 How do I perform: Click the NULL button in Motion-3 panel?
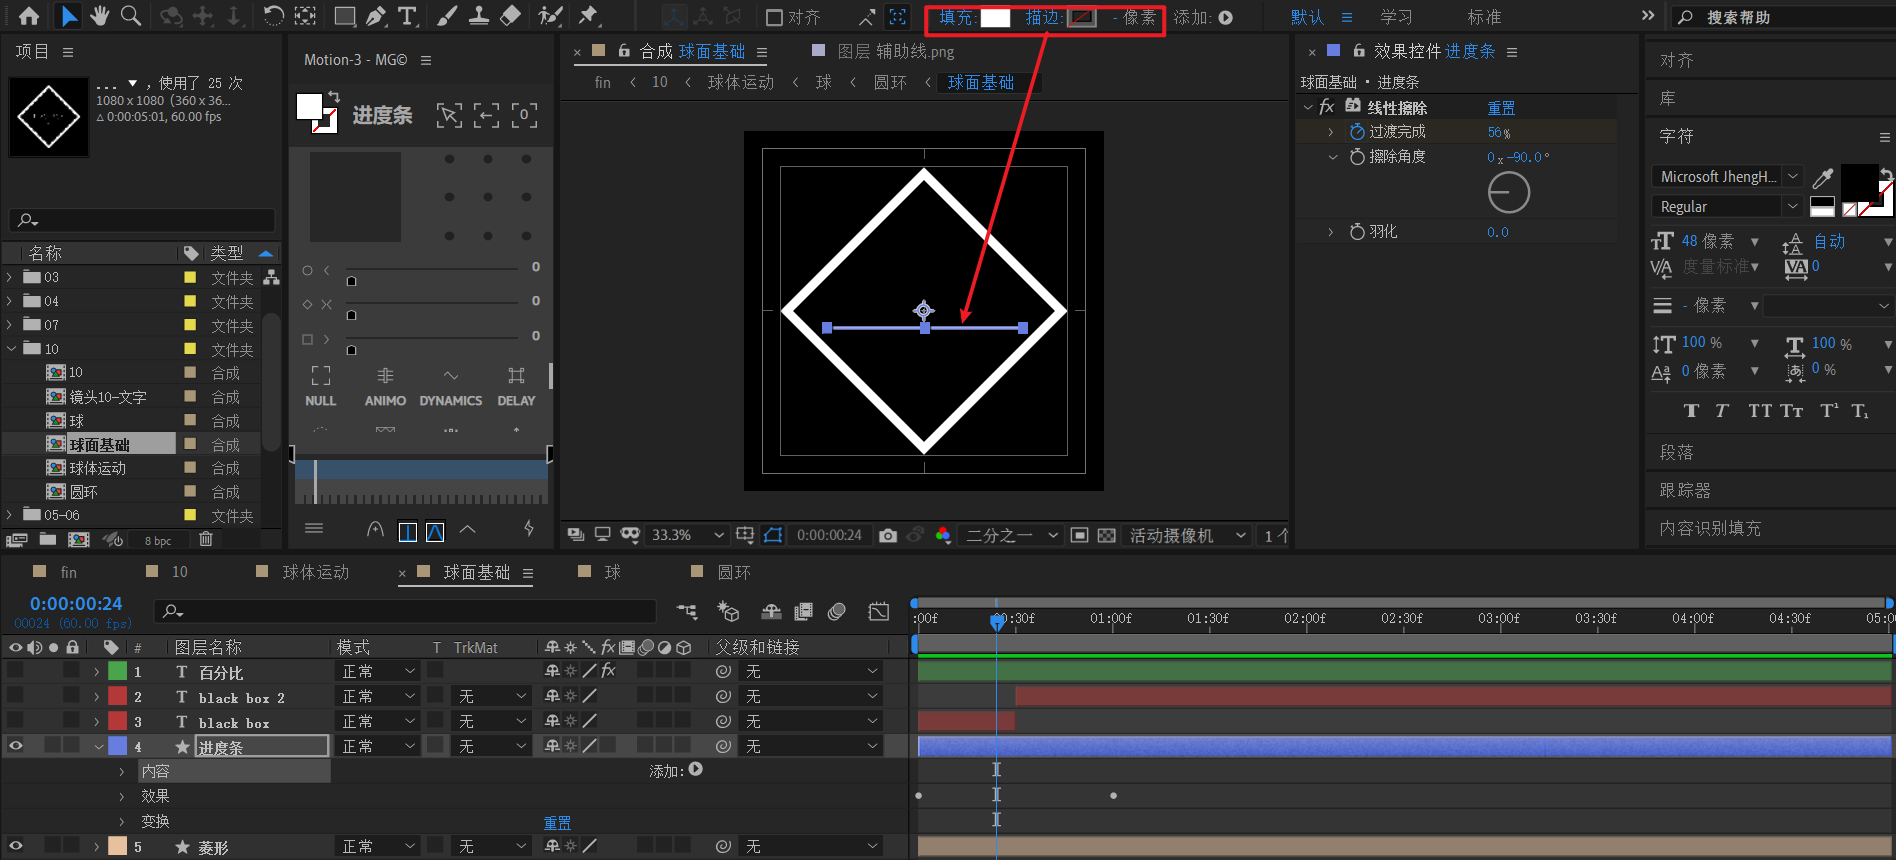click(x=320, y=386)
